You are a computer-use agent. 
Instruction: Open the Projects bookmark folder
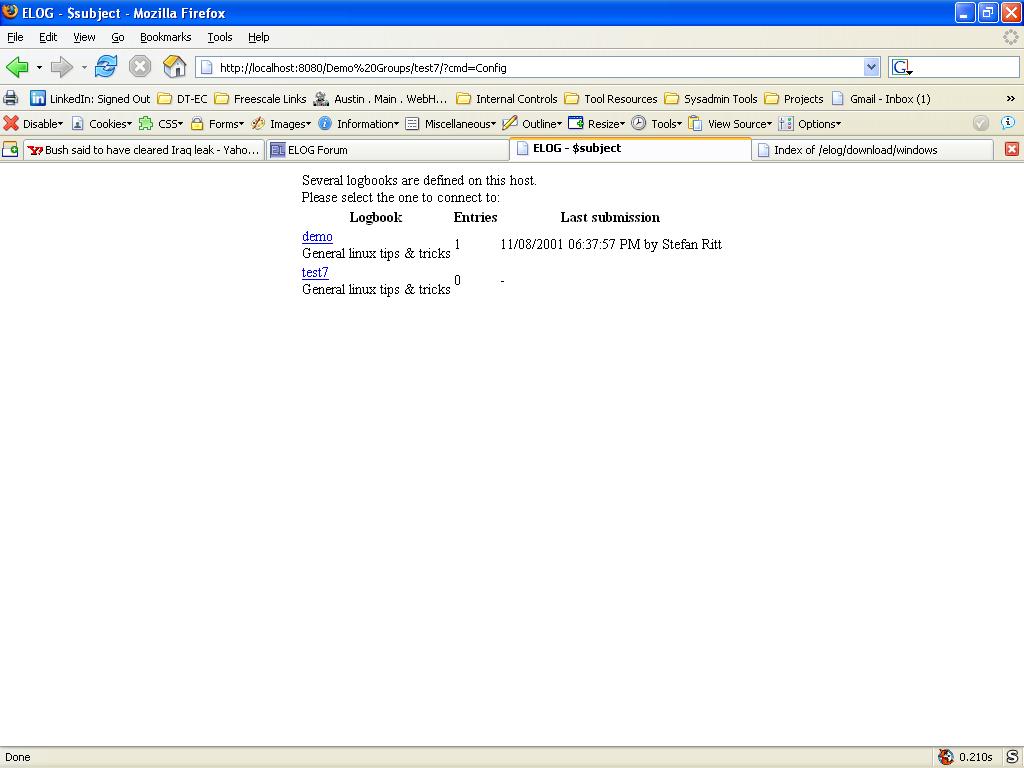pyautogui.click(x=793, y=99)
